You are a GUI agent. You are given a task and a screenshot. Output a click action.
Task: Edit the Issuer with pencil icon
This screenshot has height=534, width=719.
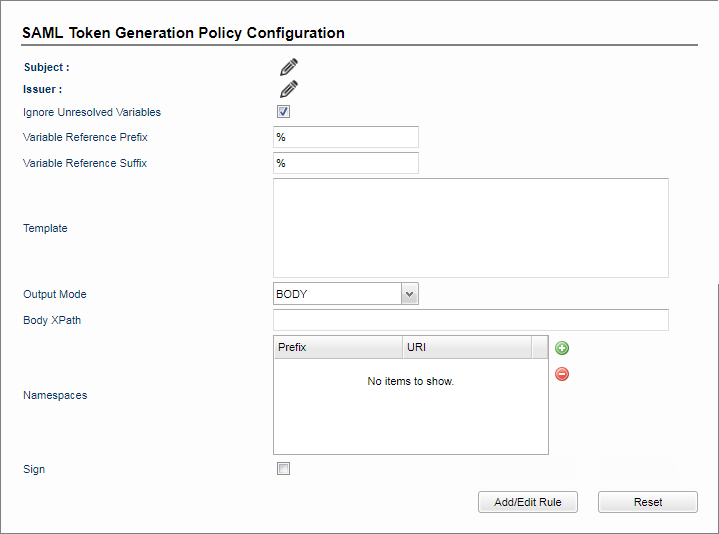288,89
